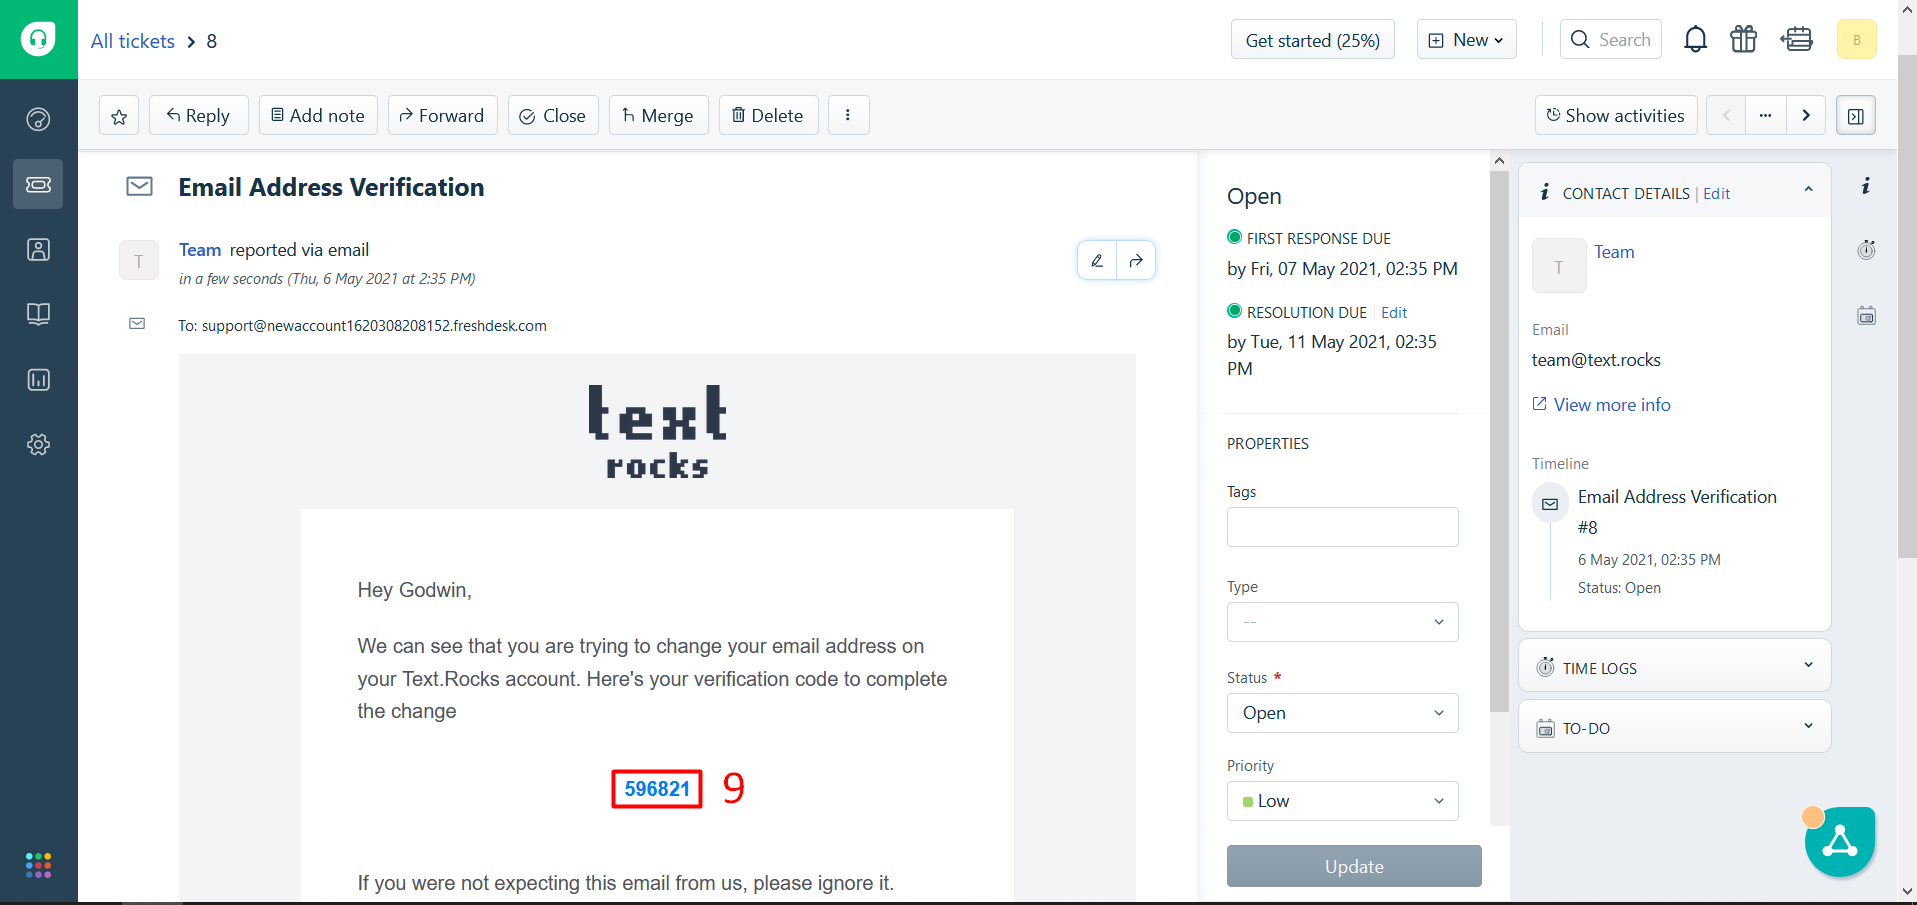
Task: Click the Reply button
Action: point(198,116)
